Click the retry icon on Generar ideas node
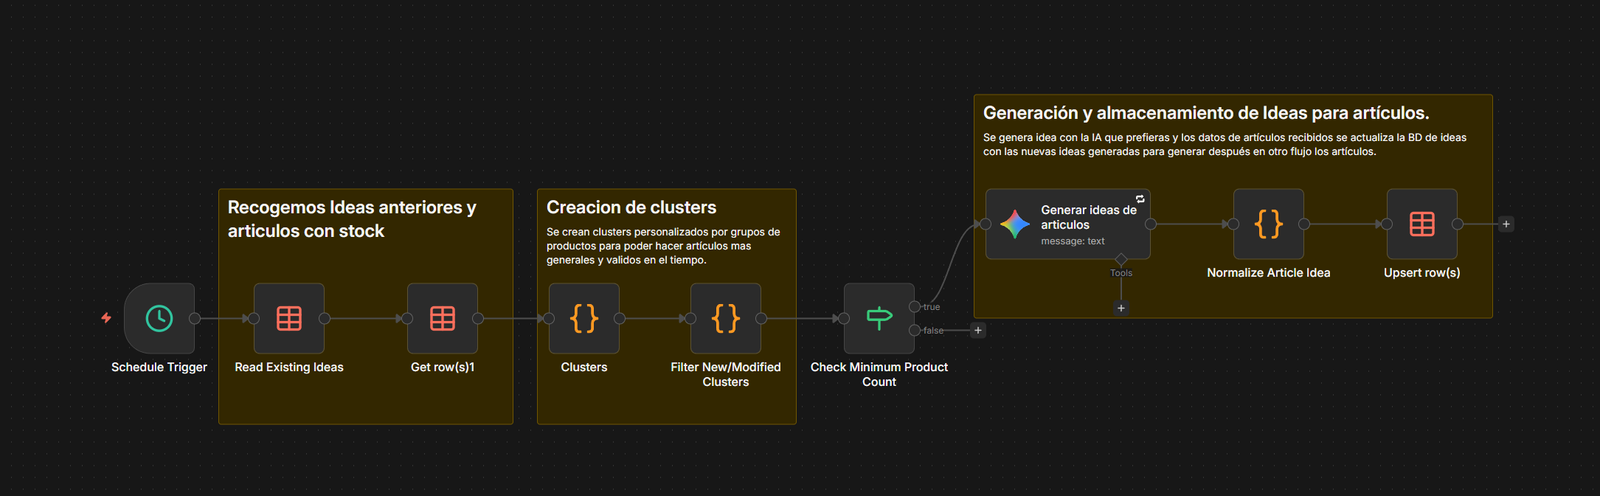This screenshot has height=496, width=1600. pos(1140,199)
